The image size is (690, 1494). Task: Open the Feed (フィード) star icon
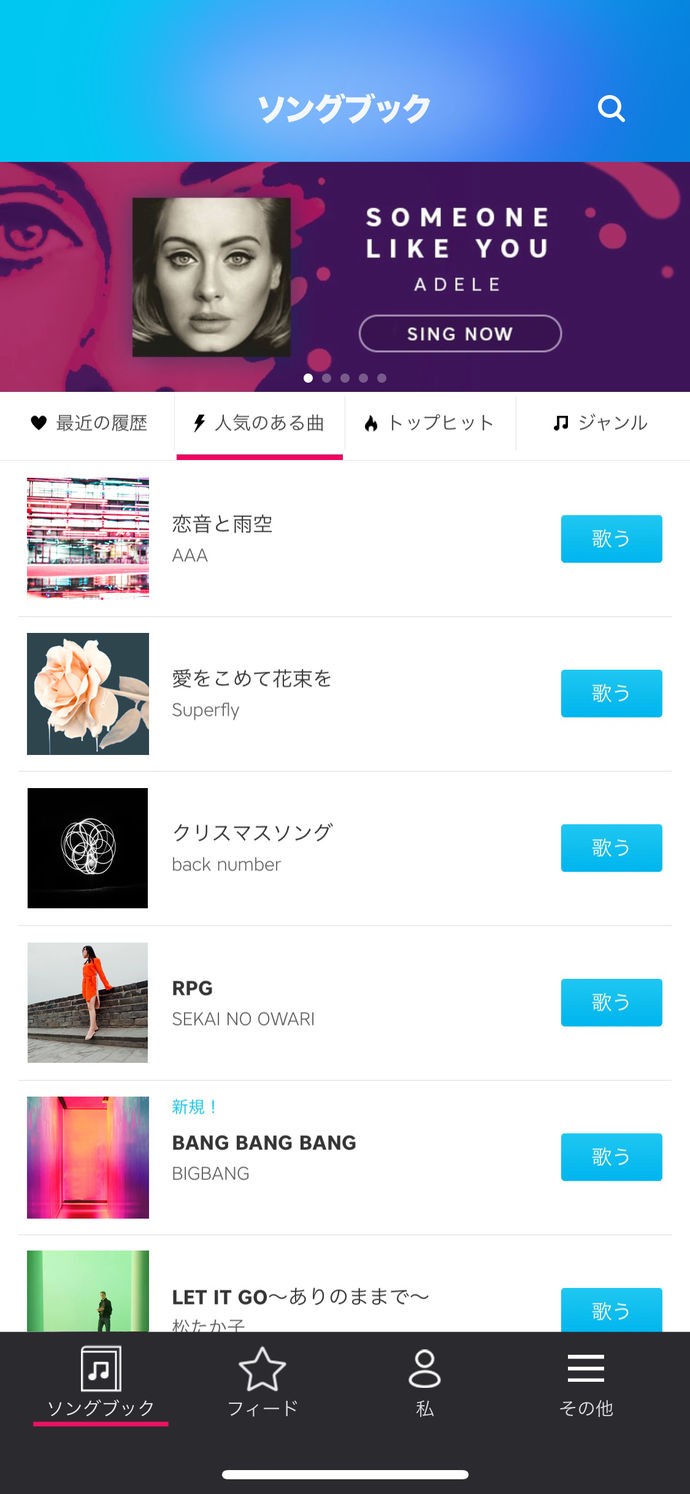click(x=262, y=1368)
